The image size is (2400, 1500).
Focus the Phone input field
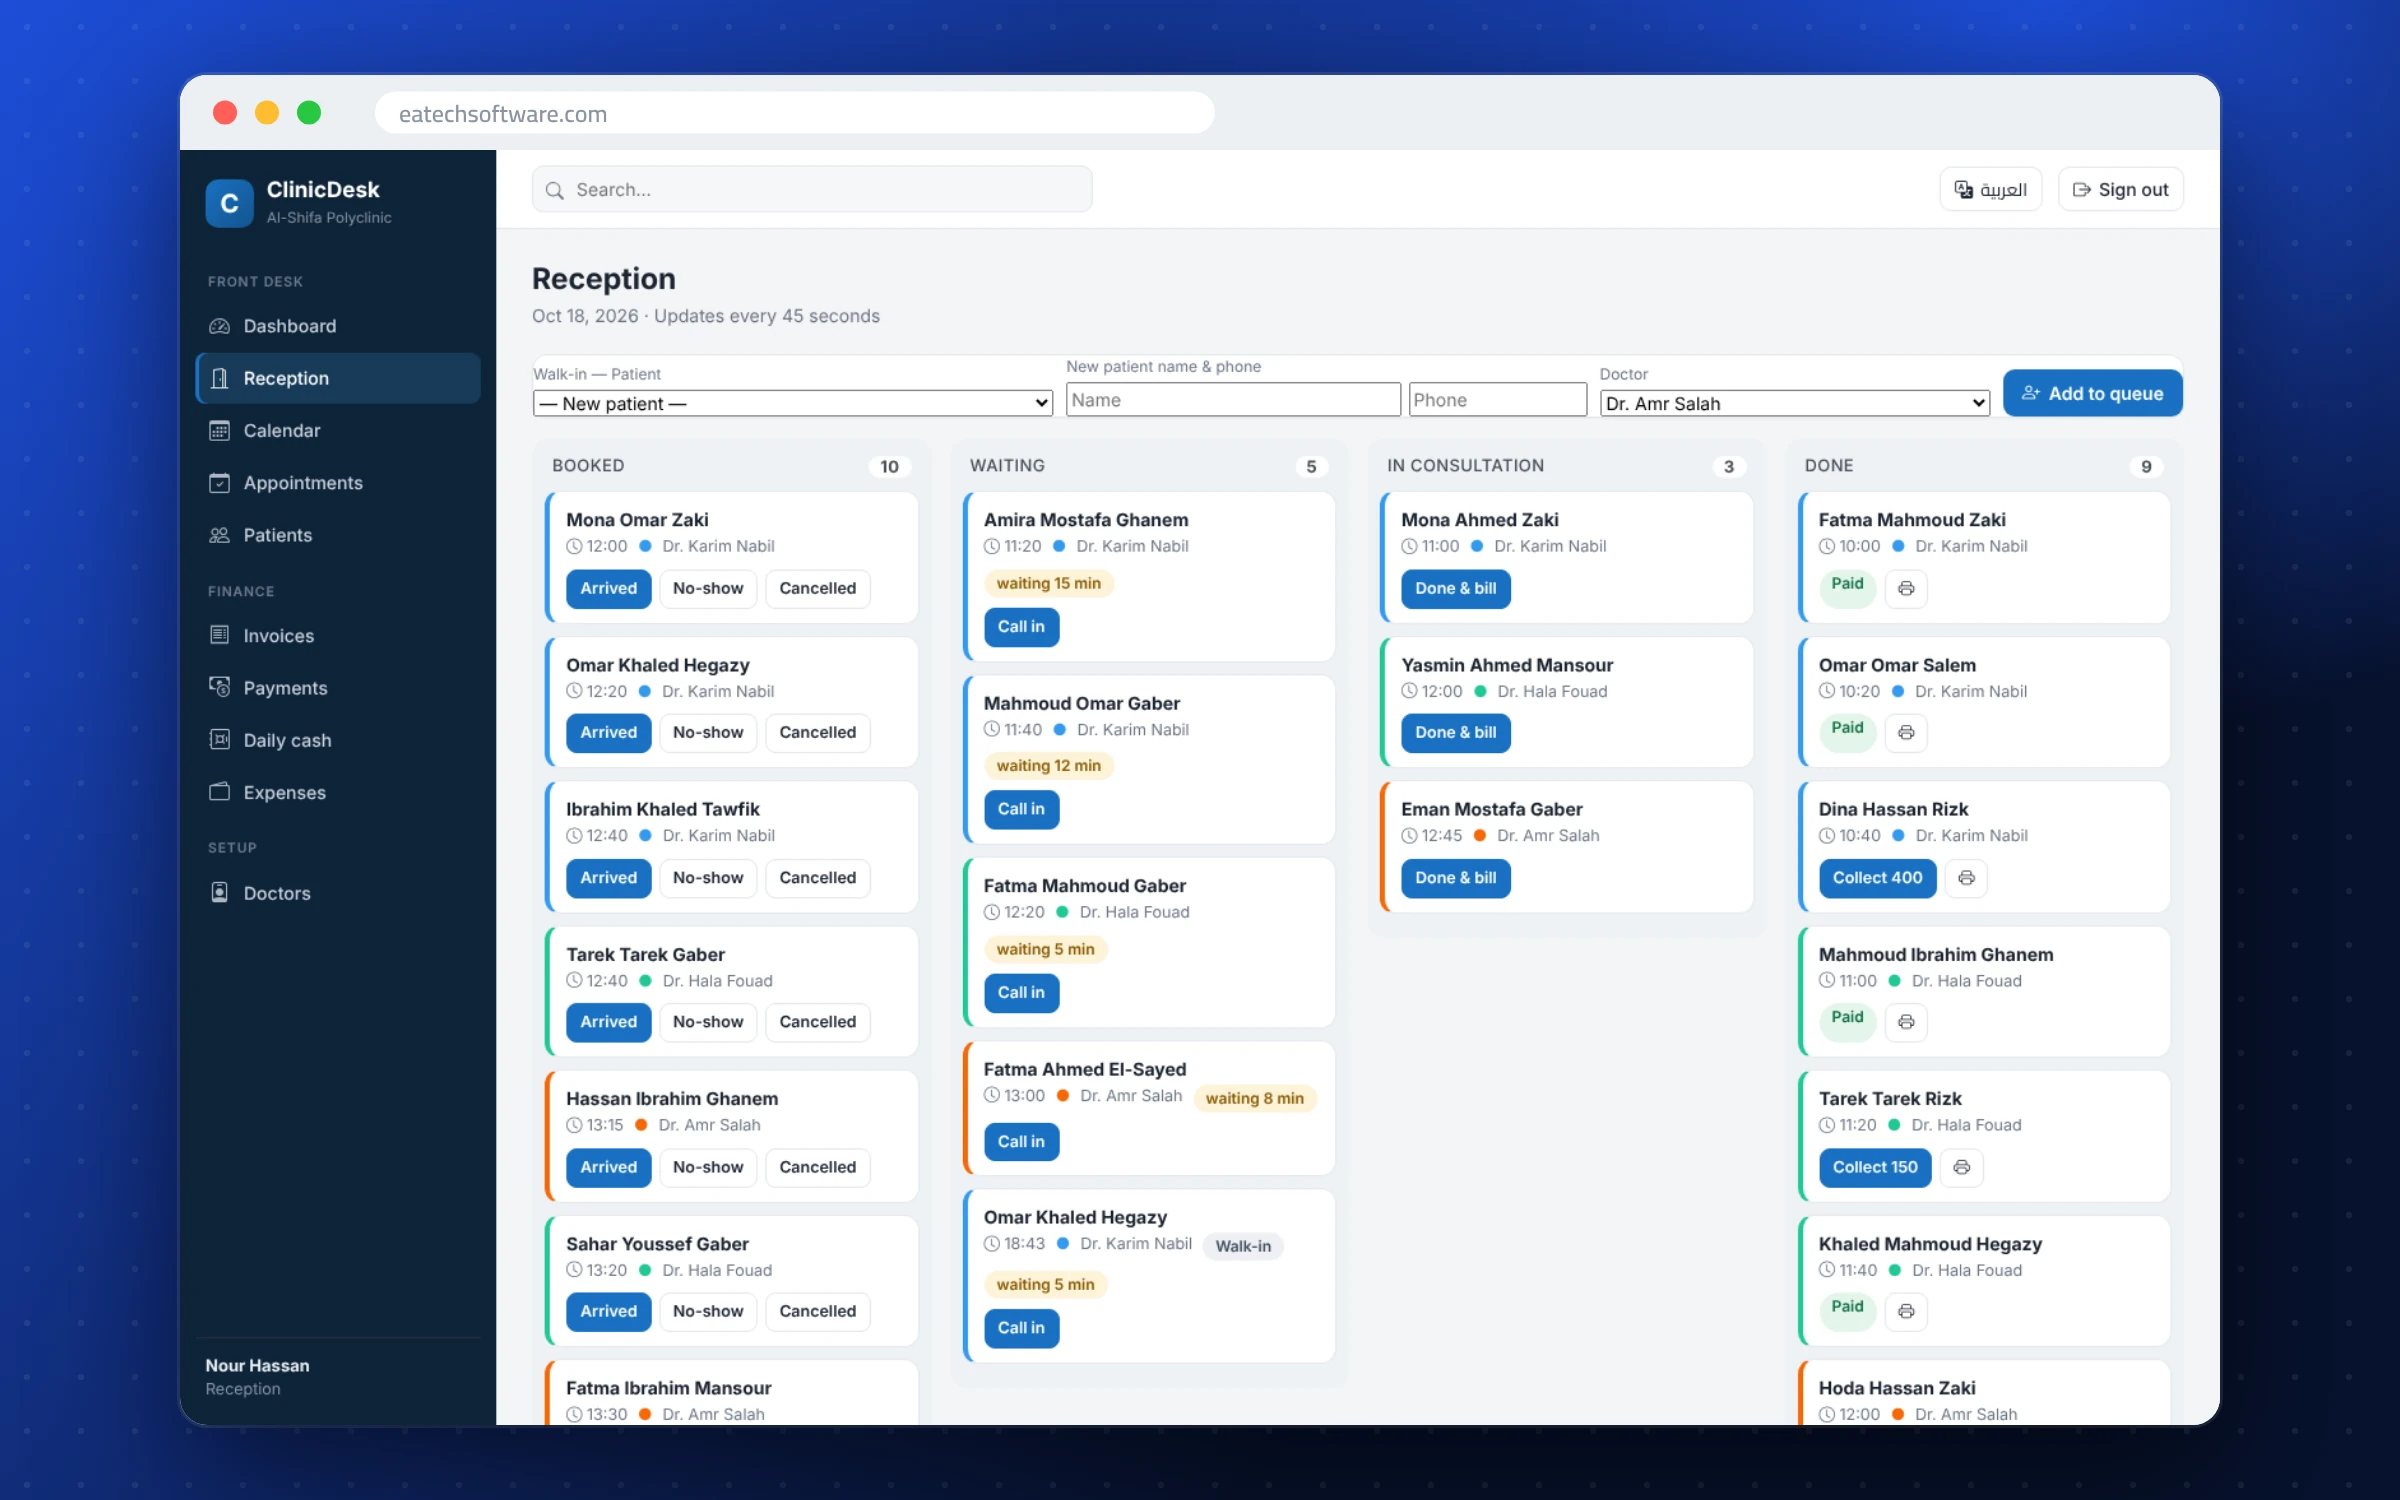click(1498, 400)
